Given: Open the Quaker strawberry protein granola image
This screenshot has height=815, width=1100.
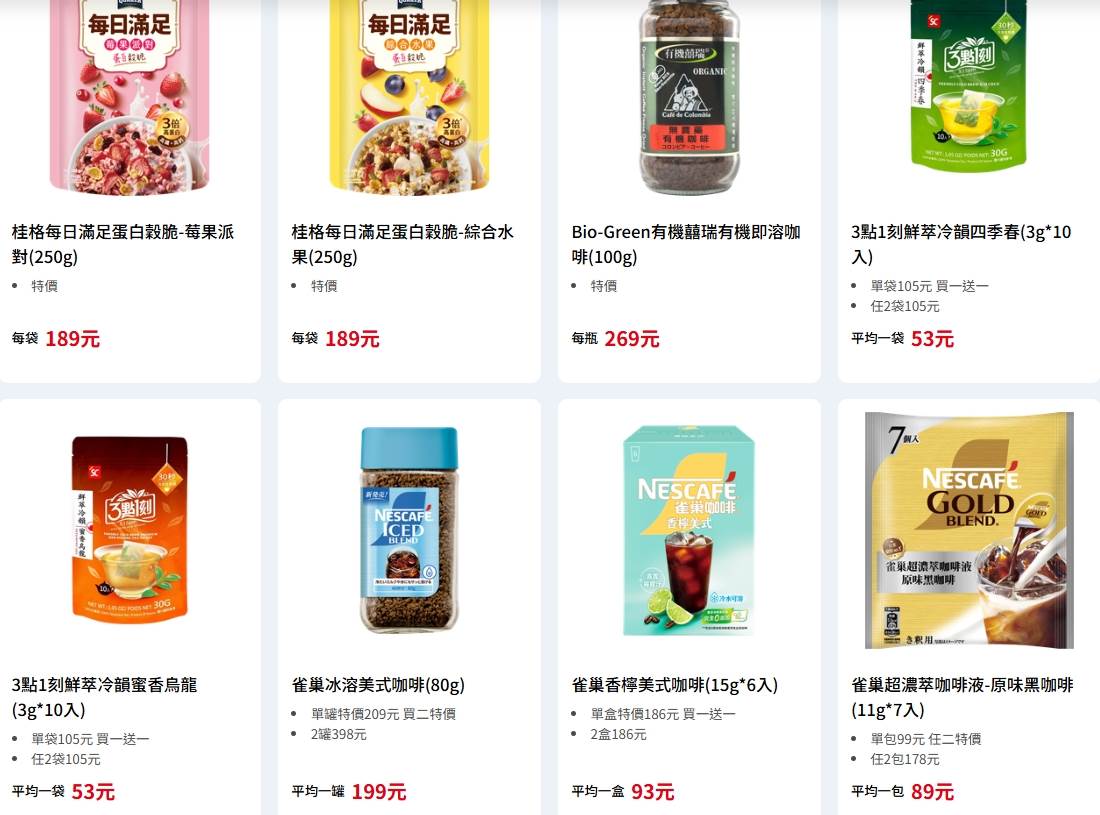Looking at the screenshot, I should pyautogui.click(x=129, y=97).
